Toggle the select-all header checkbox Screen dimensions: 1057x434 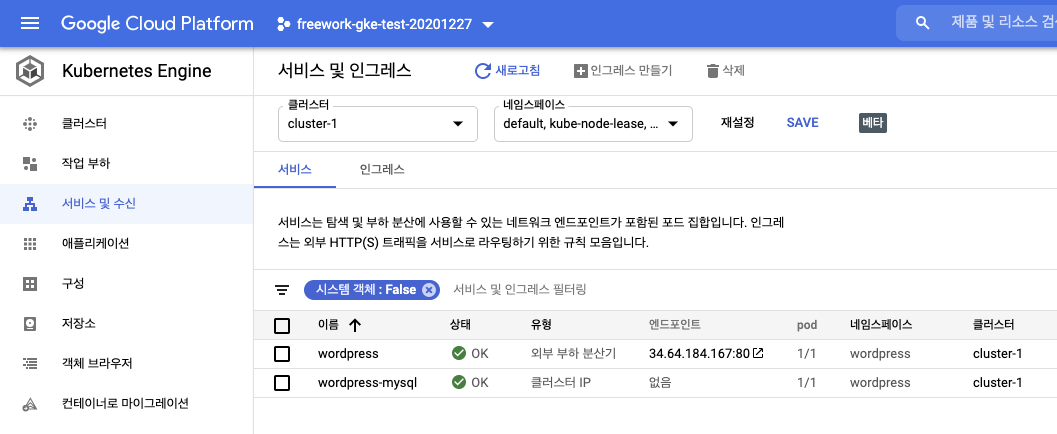coord(282,326)
